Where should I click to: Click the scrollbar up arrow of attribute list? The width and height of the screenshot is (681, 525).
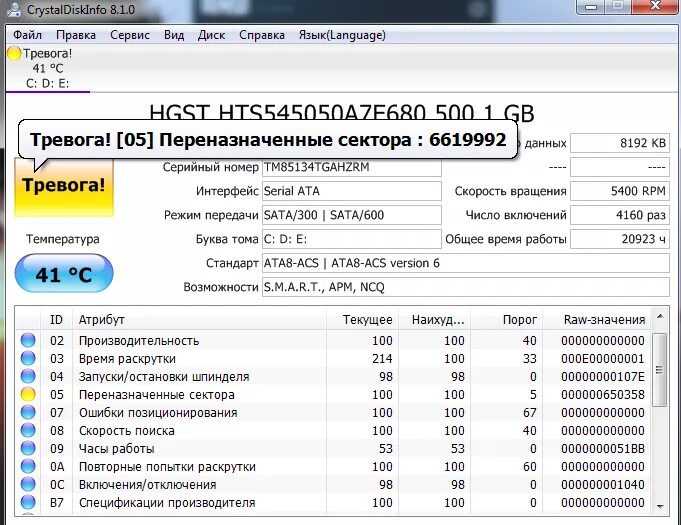[x=660, y=317]
